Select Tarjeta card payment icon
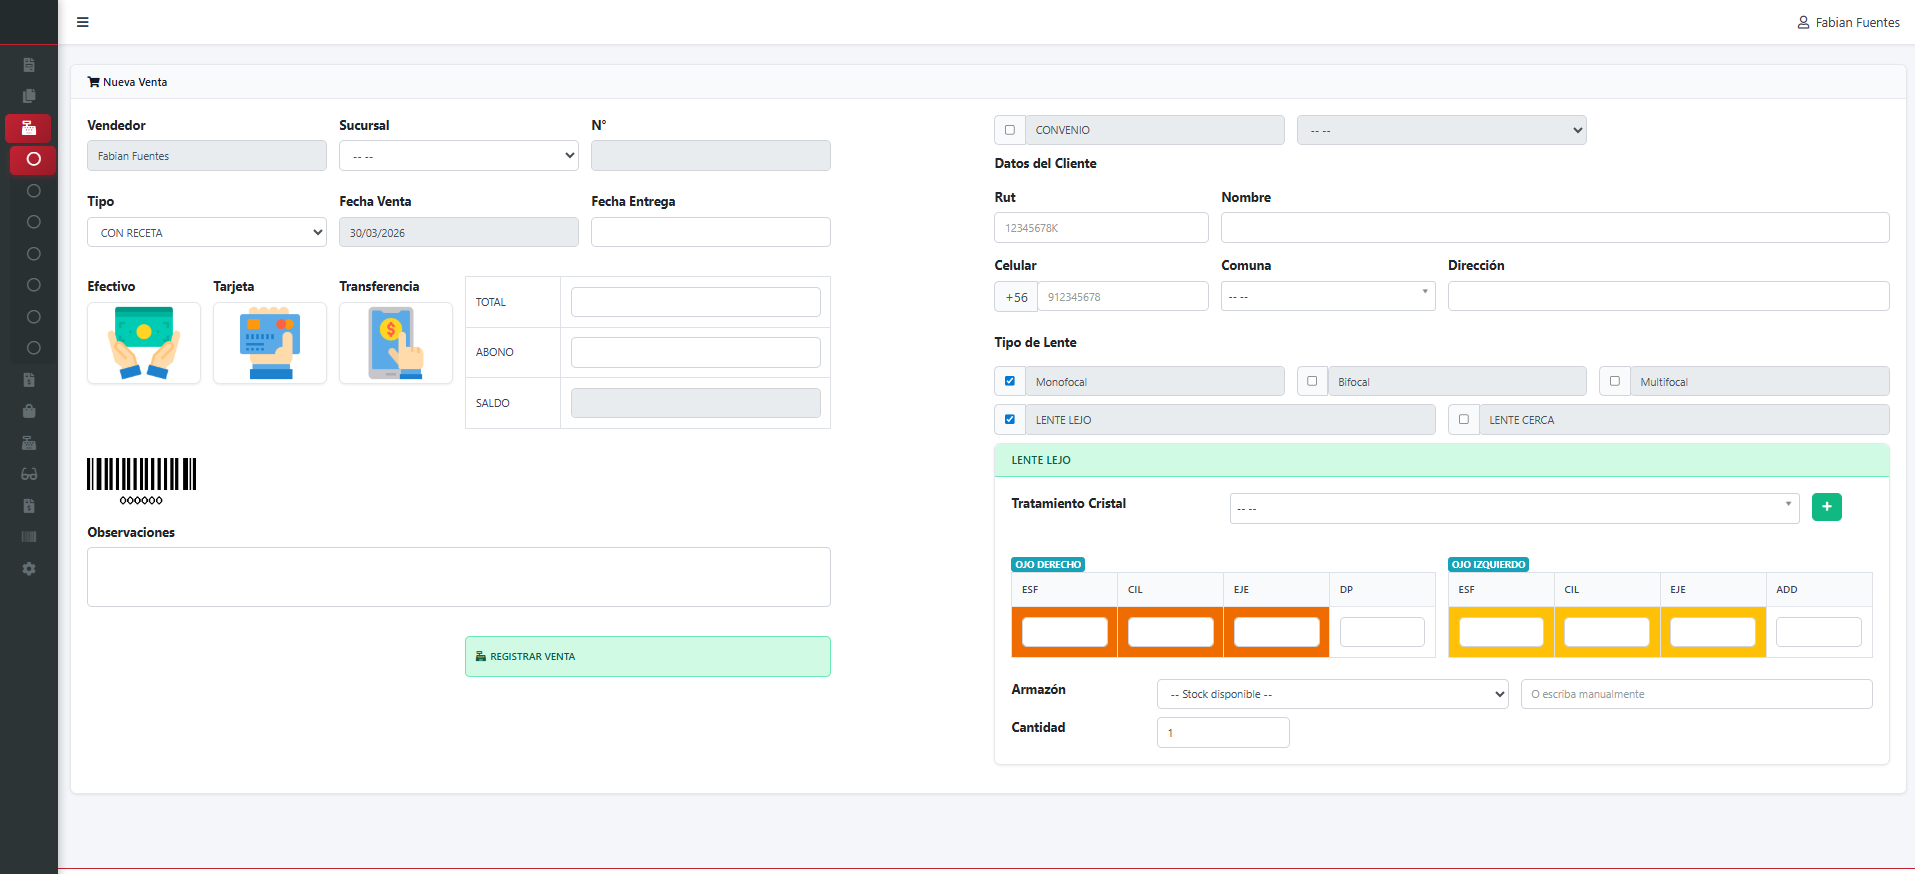The image size is (1915, 874). coord(270,343)
